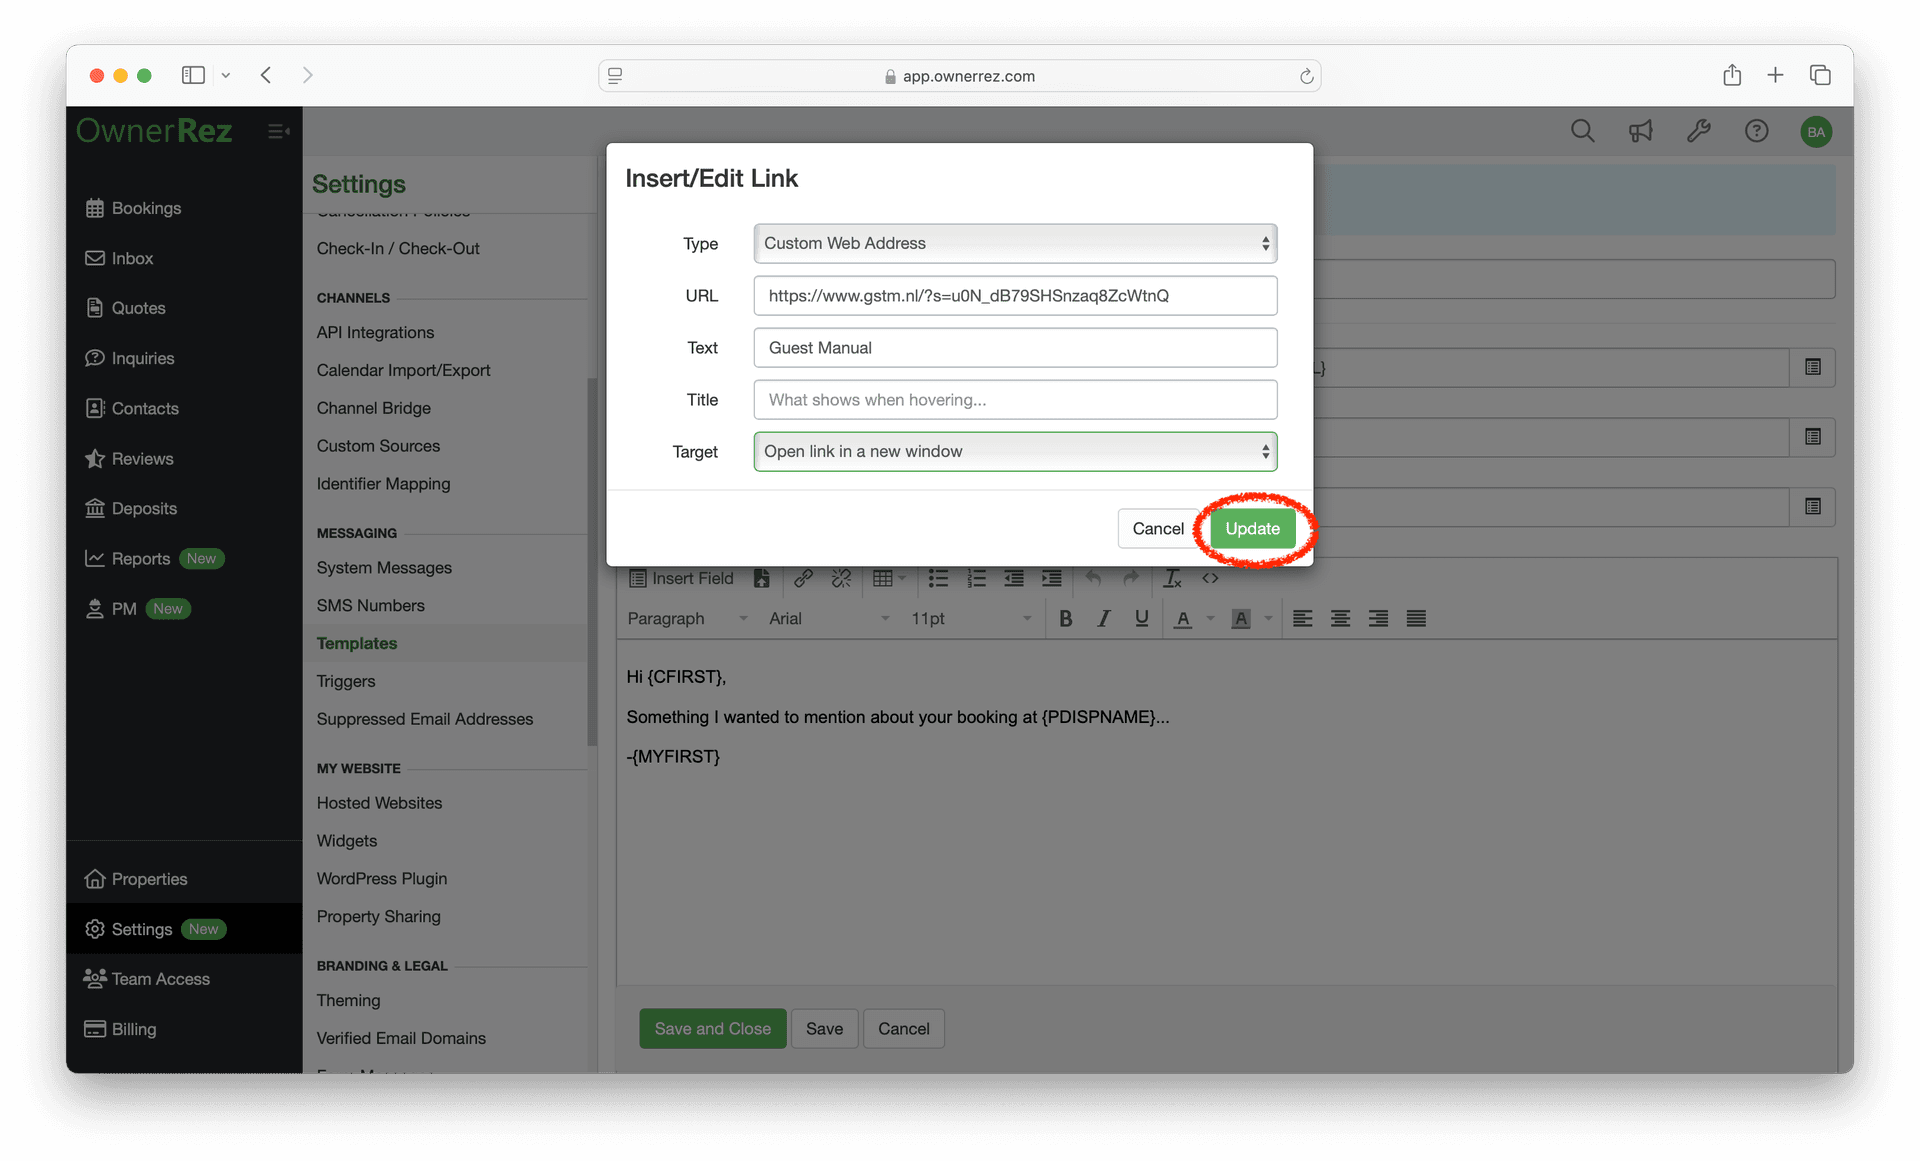
Task: Click the link/hyperlink icon in toolbar
Action: pos(802,578)
